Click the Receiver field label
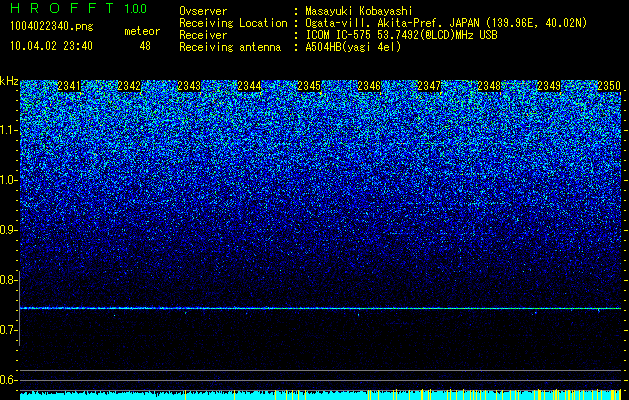 [x=203, y=35]
